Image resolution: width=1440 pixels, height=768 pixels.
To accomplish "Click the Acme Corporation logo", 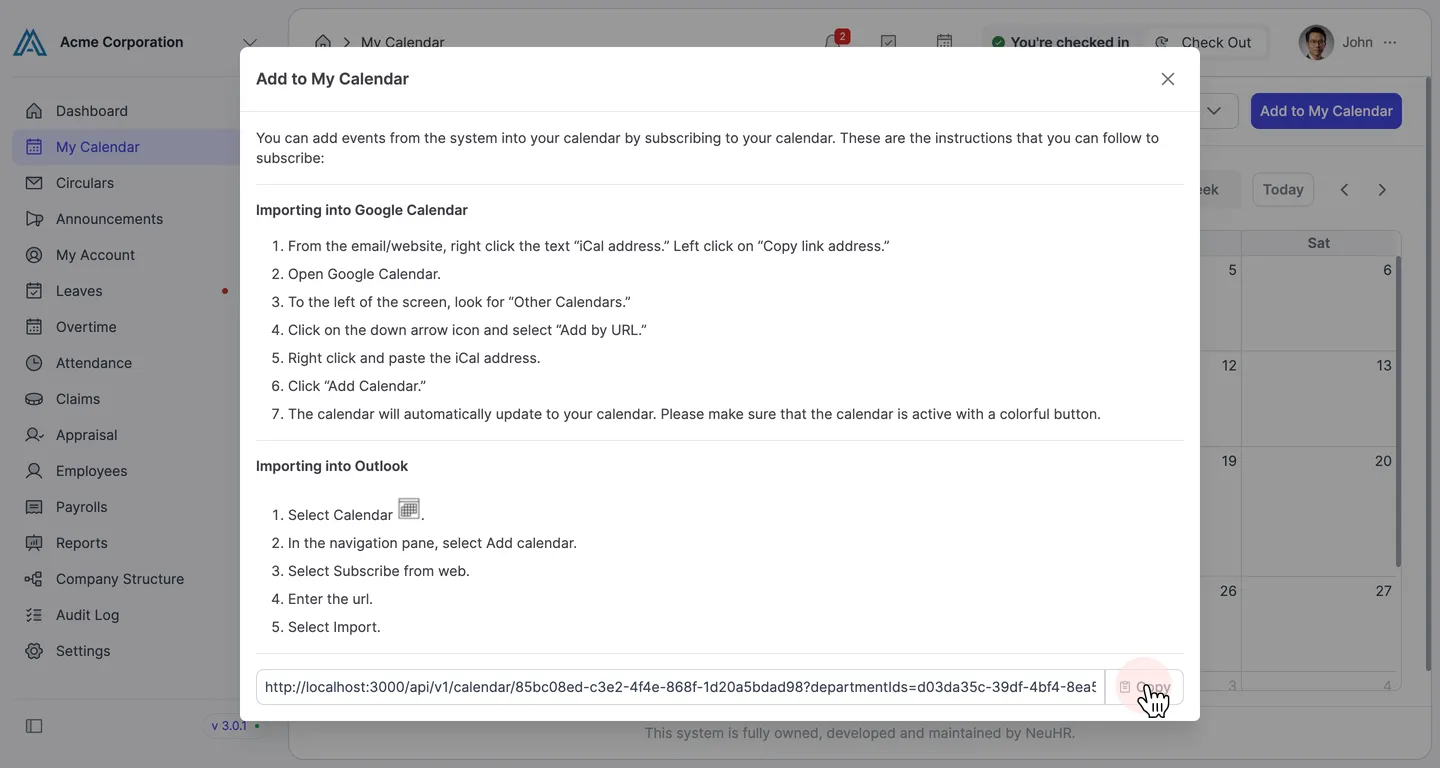I will 30,42.
